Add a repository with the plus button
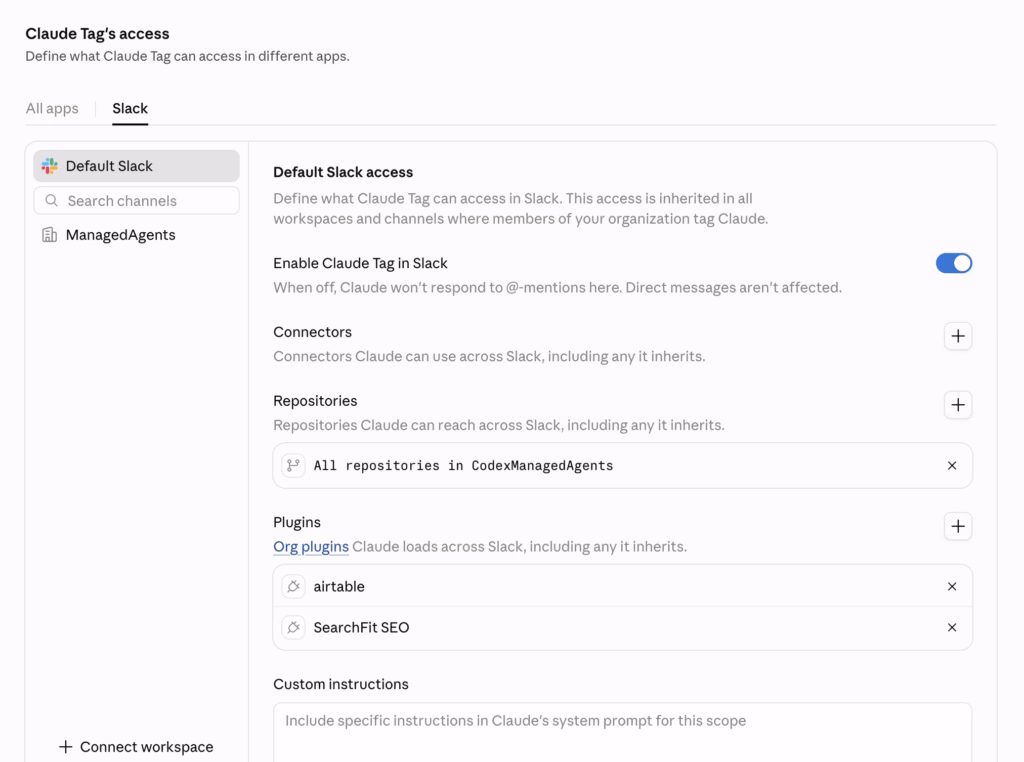The image size is (1024, 762). point(957,405)
